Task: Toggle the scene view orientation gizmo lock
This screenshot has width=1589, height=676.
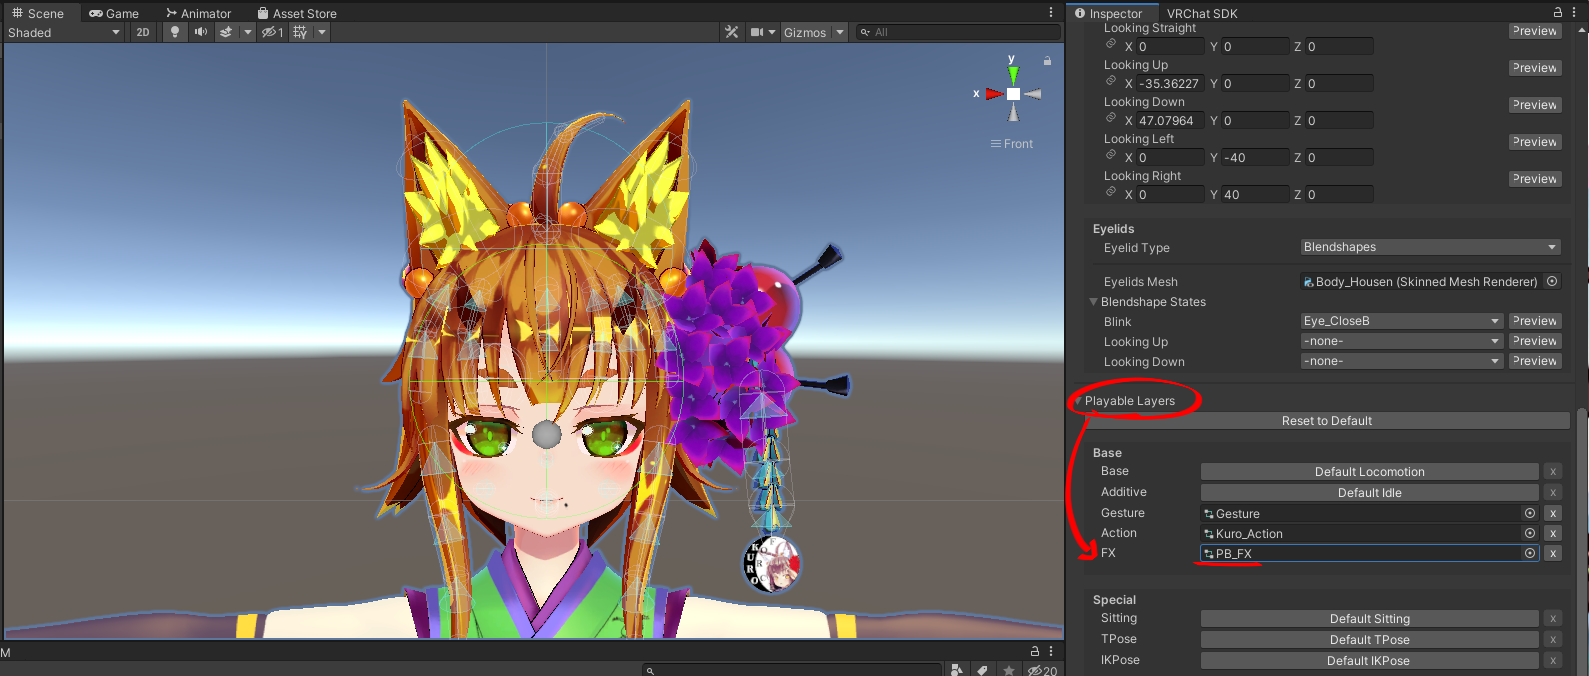Action: coord(1047,61)
